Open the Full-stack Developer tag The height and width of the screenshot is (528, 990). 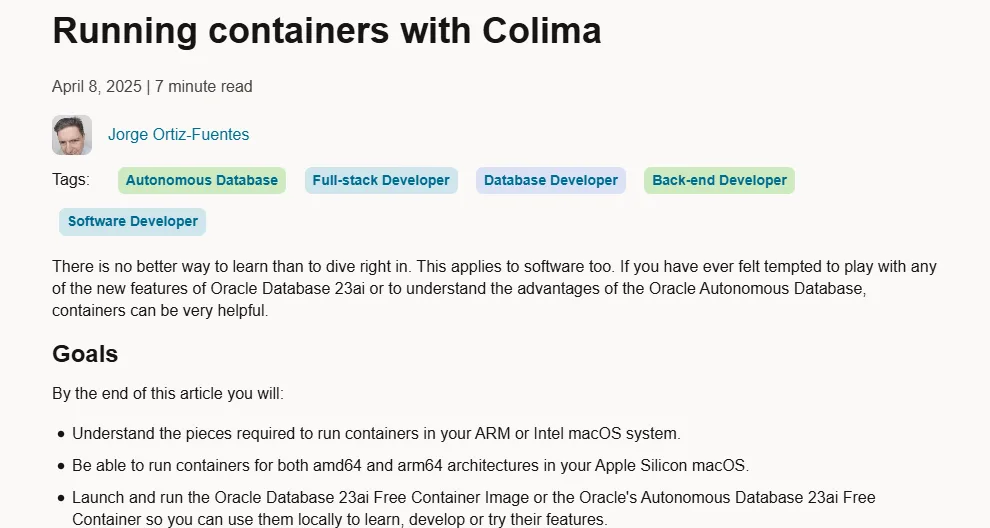[x=381, y=180]
